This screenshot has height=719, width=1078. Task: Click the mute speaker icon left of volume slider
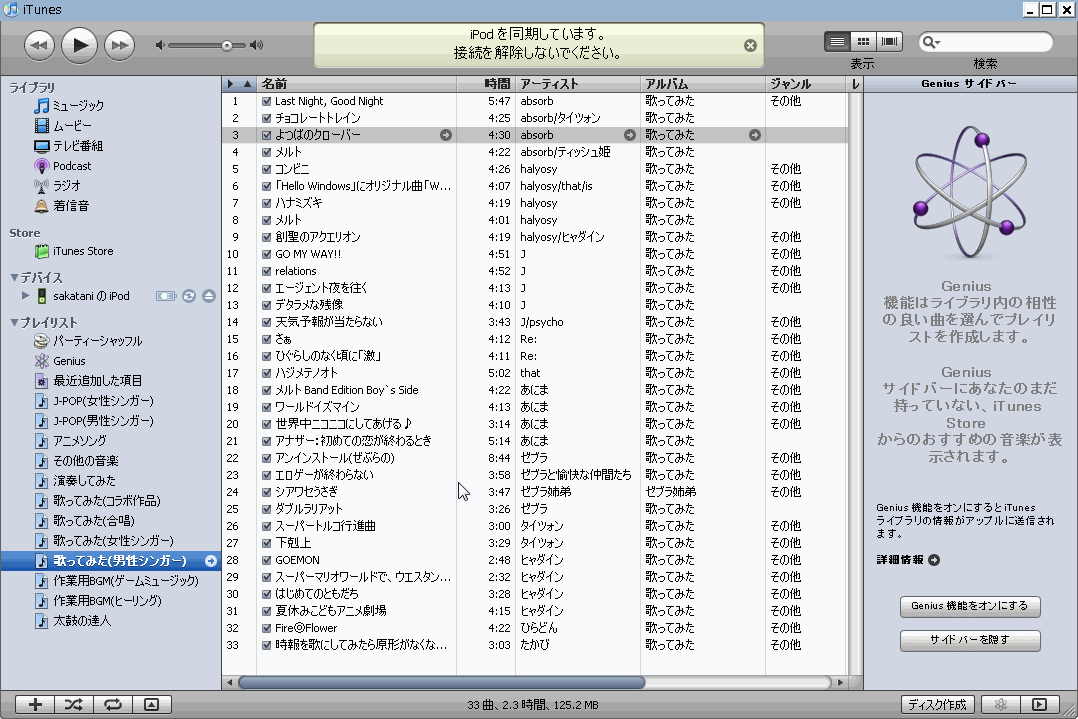(x=160, y=45)
